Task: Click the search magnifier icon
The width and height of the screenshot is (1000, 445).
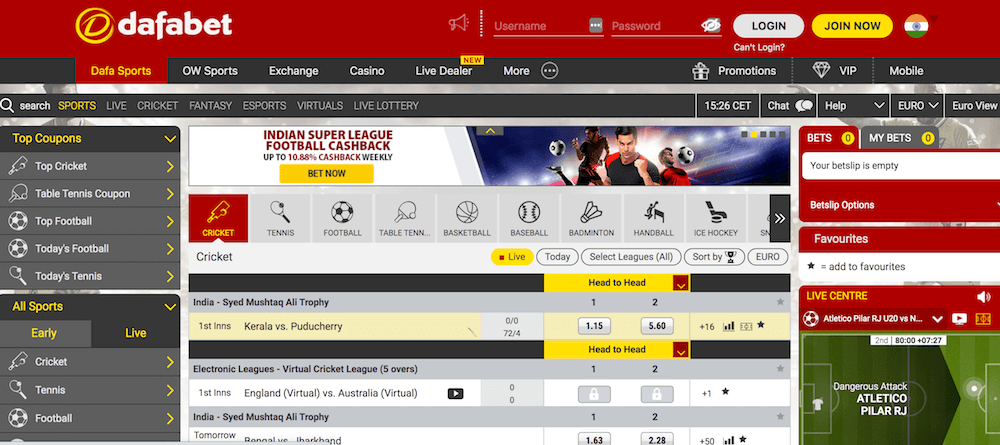Action: 8,105
